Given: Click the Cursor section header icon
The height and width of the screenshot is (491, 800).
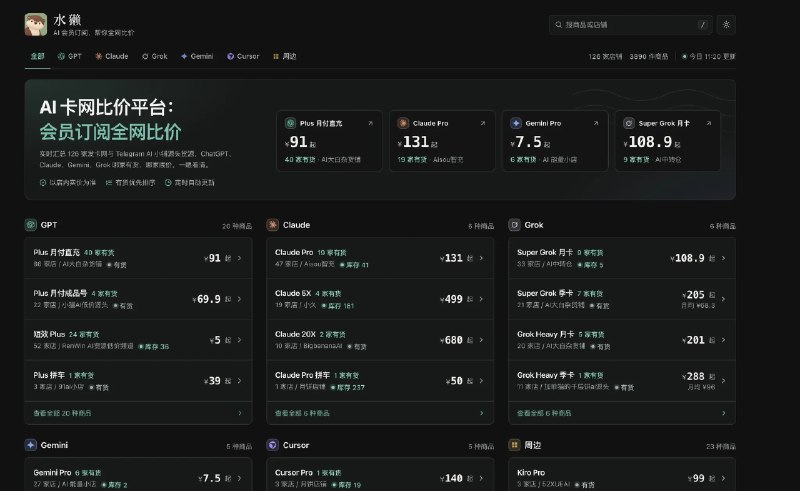Looking at the screenshot, I should point(272,445).
